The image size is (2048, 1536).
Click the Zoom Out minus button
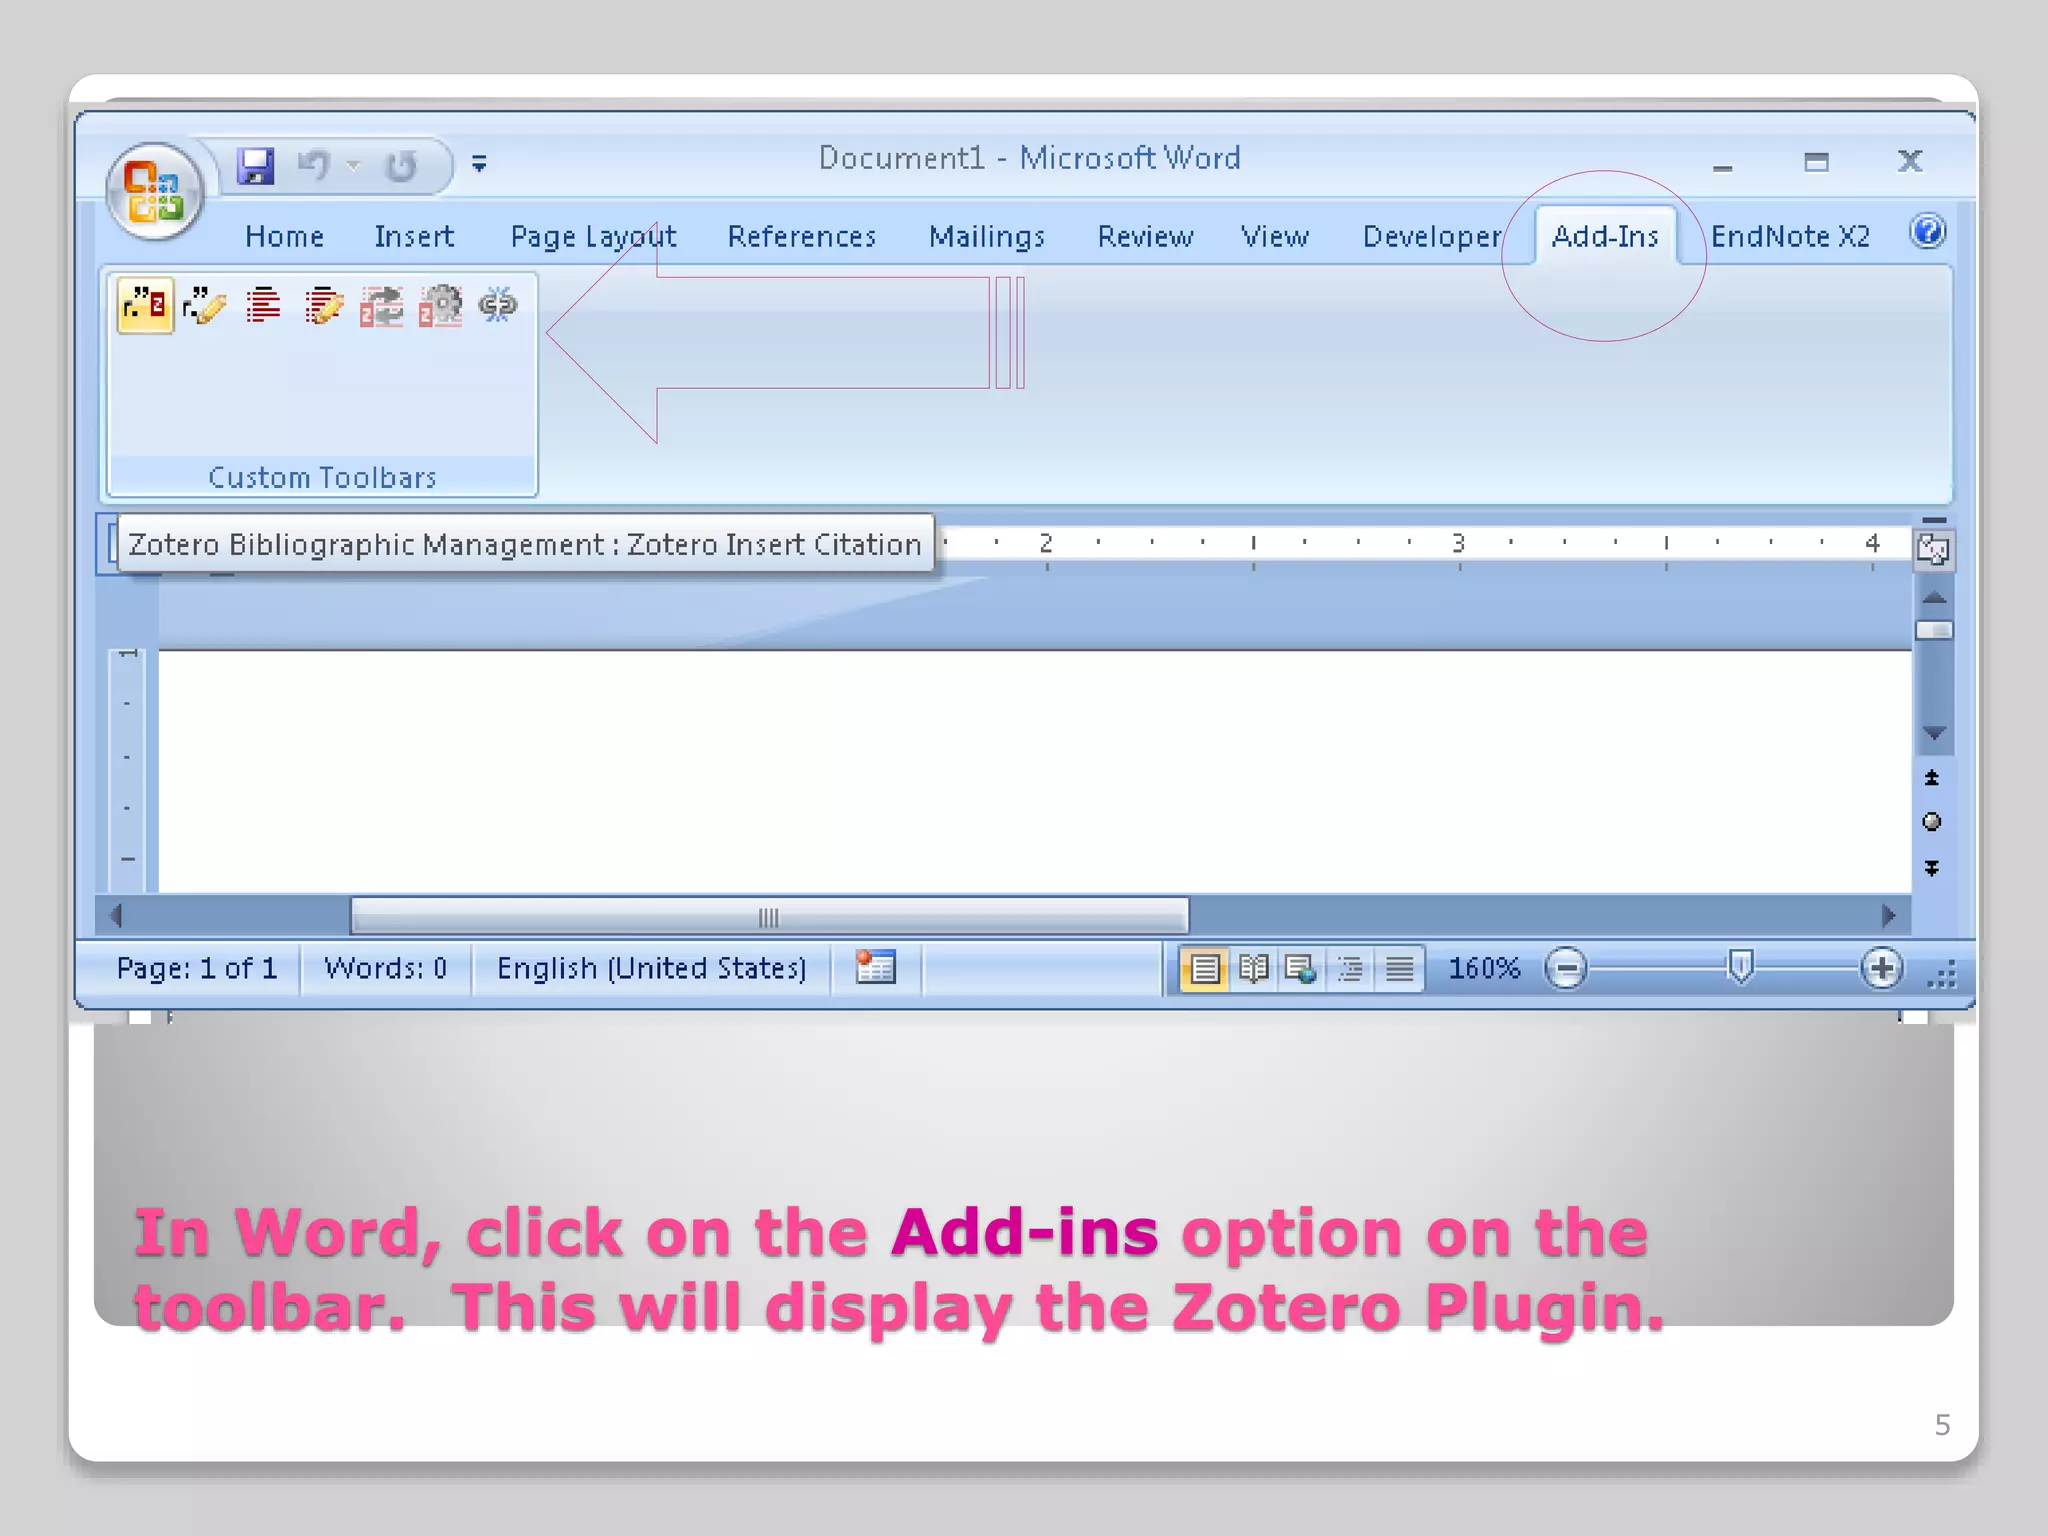(x=1566, y=968)
